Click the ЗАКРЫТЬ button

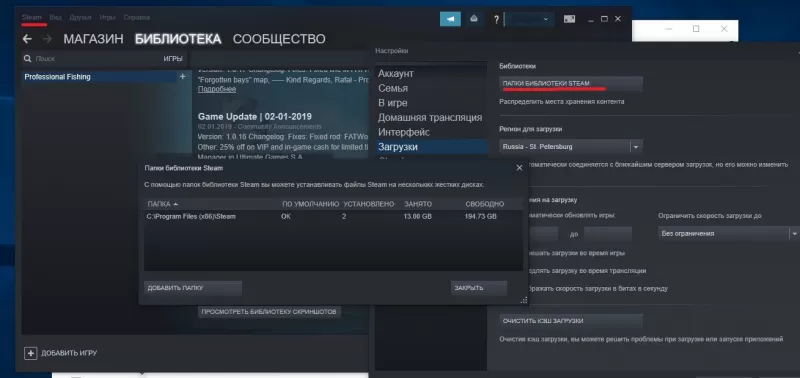click(x=479, y=288)
